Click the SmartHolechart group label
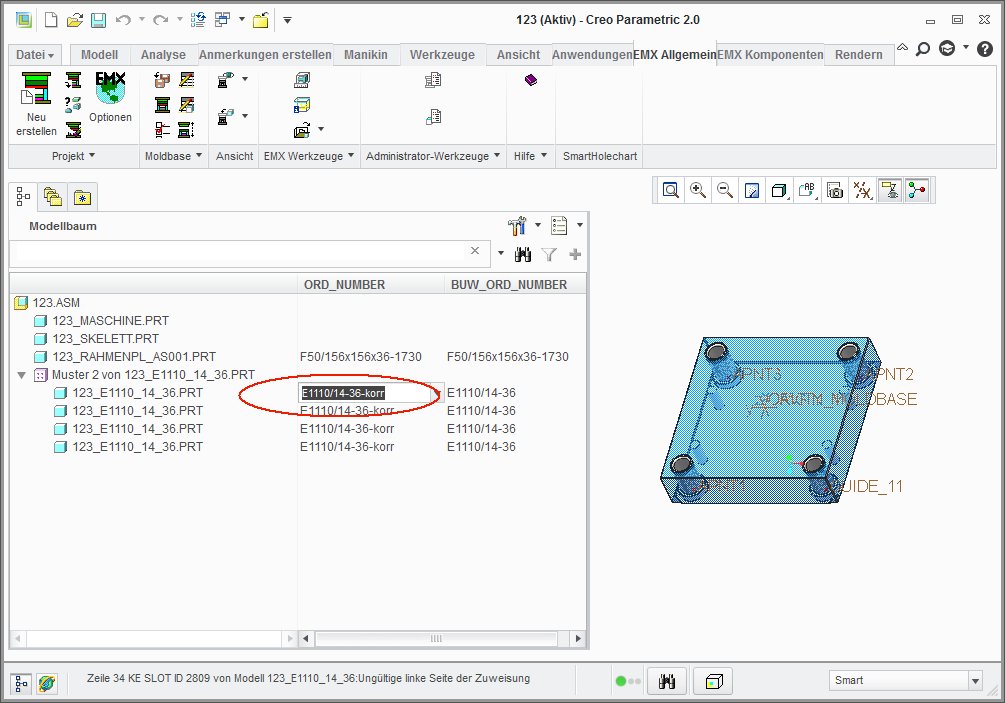Screen dimensions: 1005x703 click(x=600, y=156)
